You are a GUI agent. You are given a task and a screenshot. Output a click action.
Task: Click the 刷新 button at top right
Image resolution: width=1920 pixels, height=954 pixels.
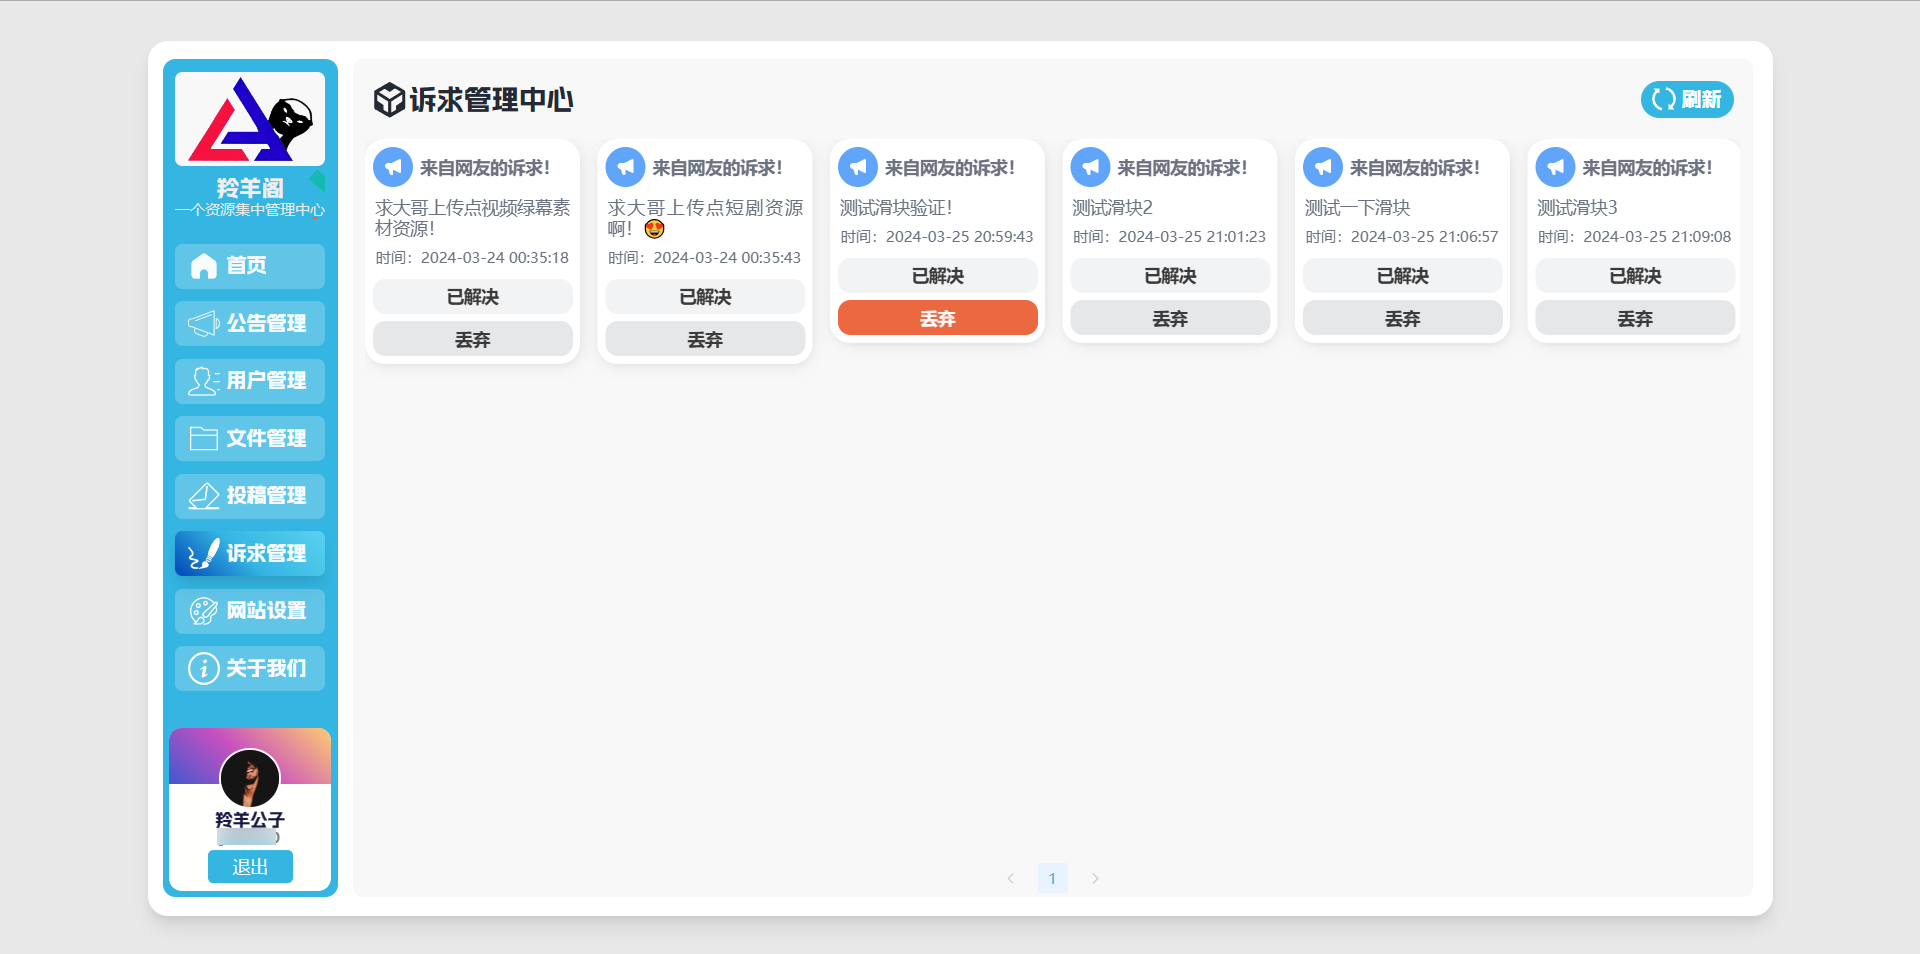tap(1686, 100)
